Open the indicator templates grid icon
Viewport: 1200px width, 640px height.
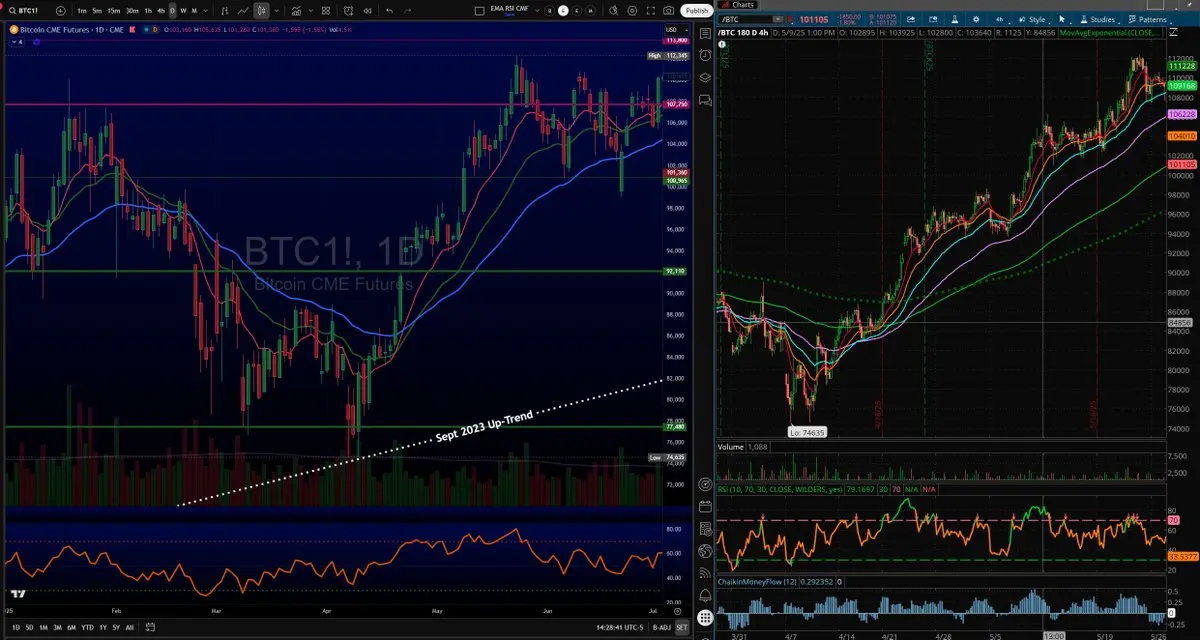pyautogui.click(x=325, y=10)
